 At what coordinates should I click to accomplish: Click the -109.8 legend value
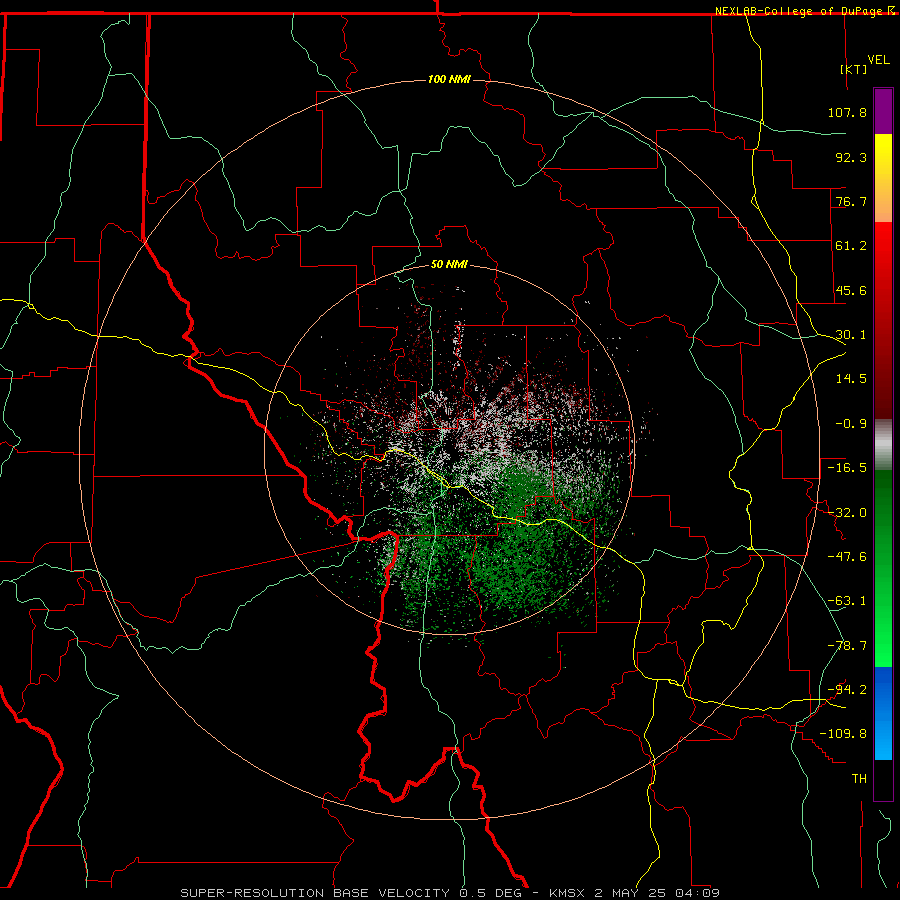(x=843, y=734)
